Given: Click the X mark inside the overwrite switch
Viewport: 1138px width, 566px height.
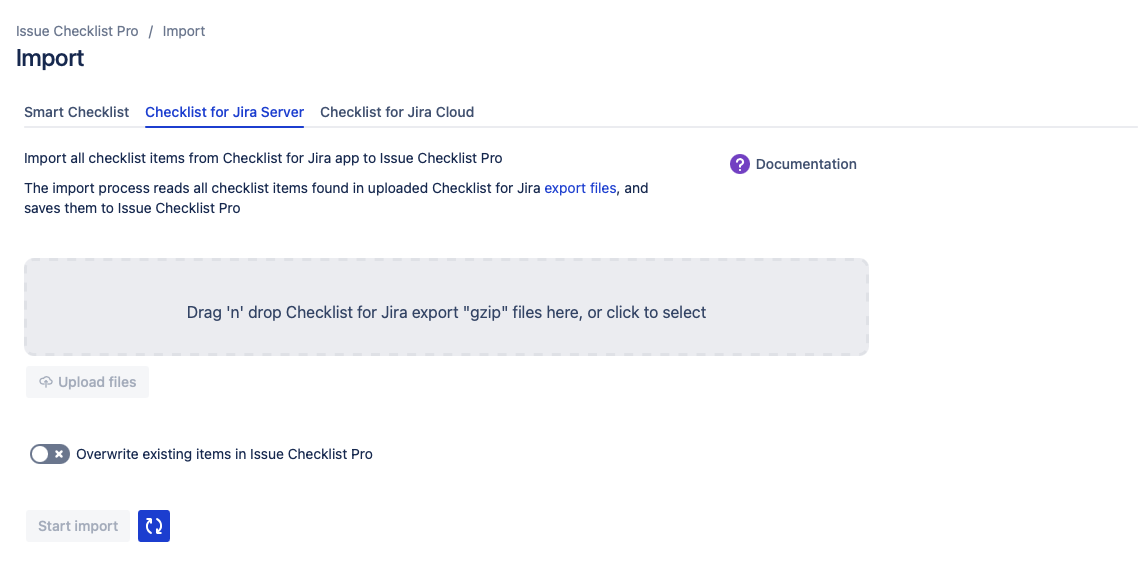Looking at the screenshot, I should click(x=59, y=454).
